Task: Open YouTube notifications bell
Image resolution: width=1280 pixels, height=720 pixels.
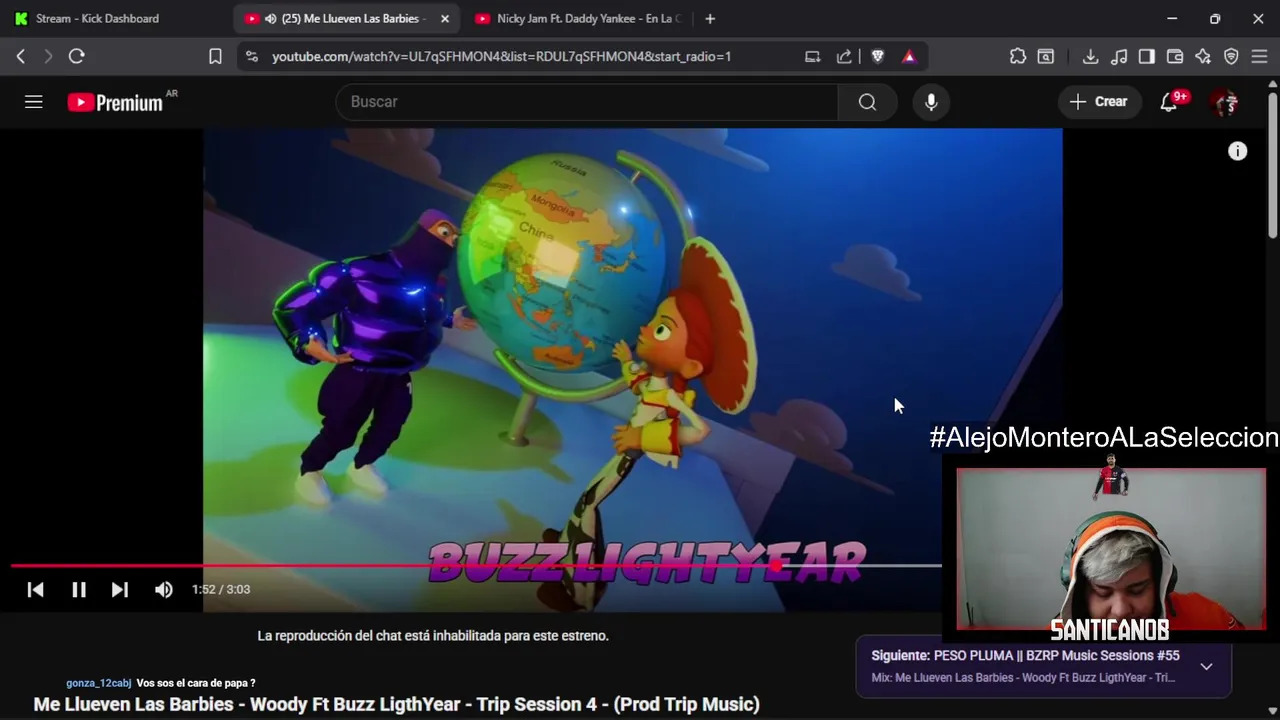Action: tap(1169, 102)
